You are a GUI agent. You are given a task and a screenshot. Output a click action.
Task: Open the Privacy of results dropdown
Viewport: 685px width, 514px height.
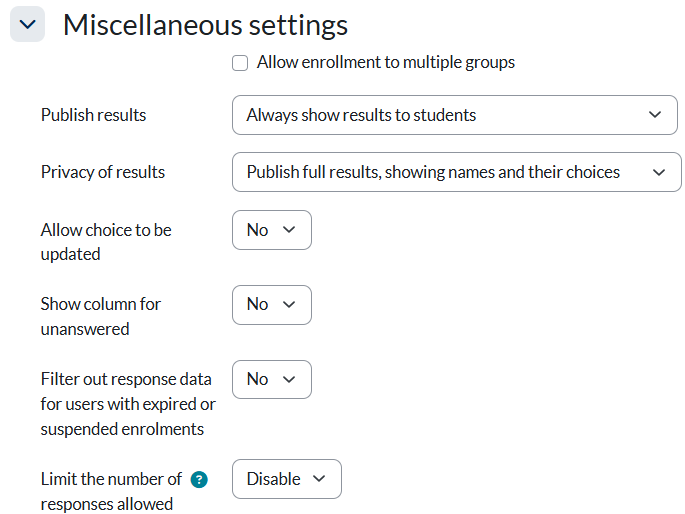pos(456,172)
